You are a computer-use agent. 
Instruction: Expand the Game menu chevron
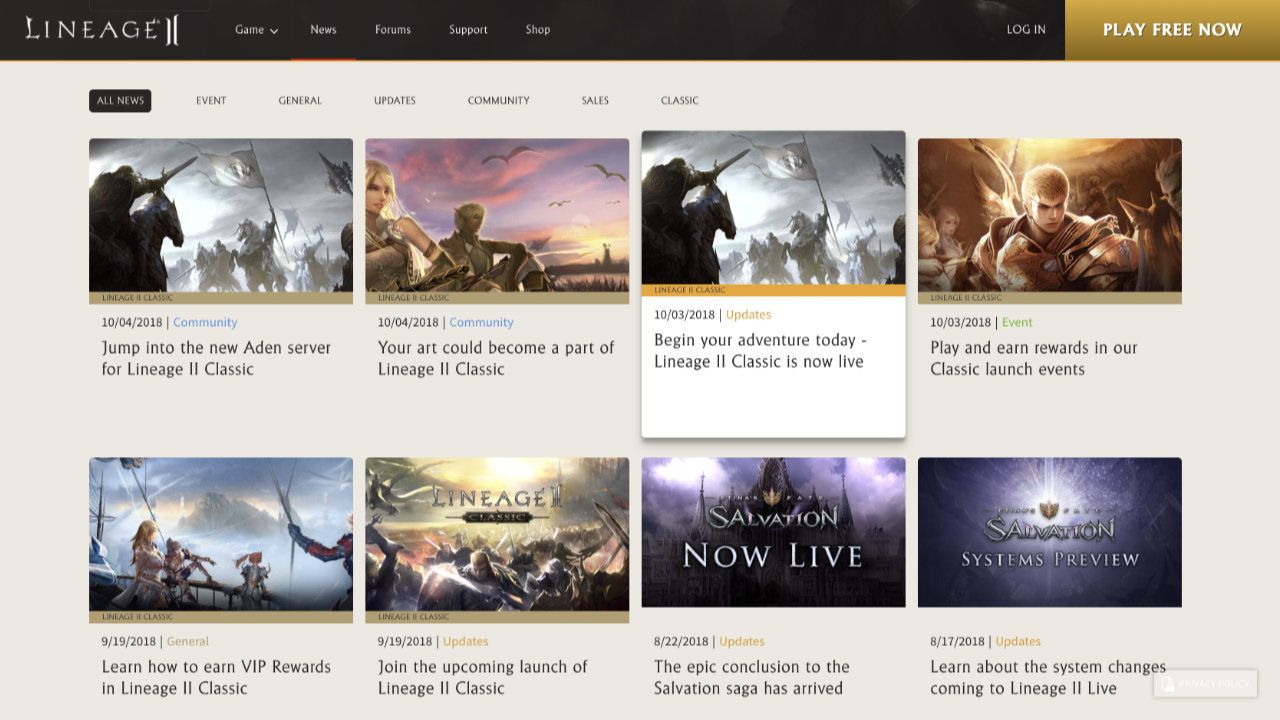[274, 31]
